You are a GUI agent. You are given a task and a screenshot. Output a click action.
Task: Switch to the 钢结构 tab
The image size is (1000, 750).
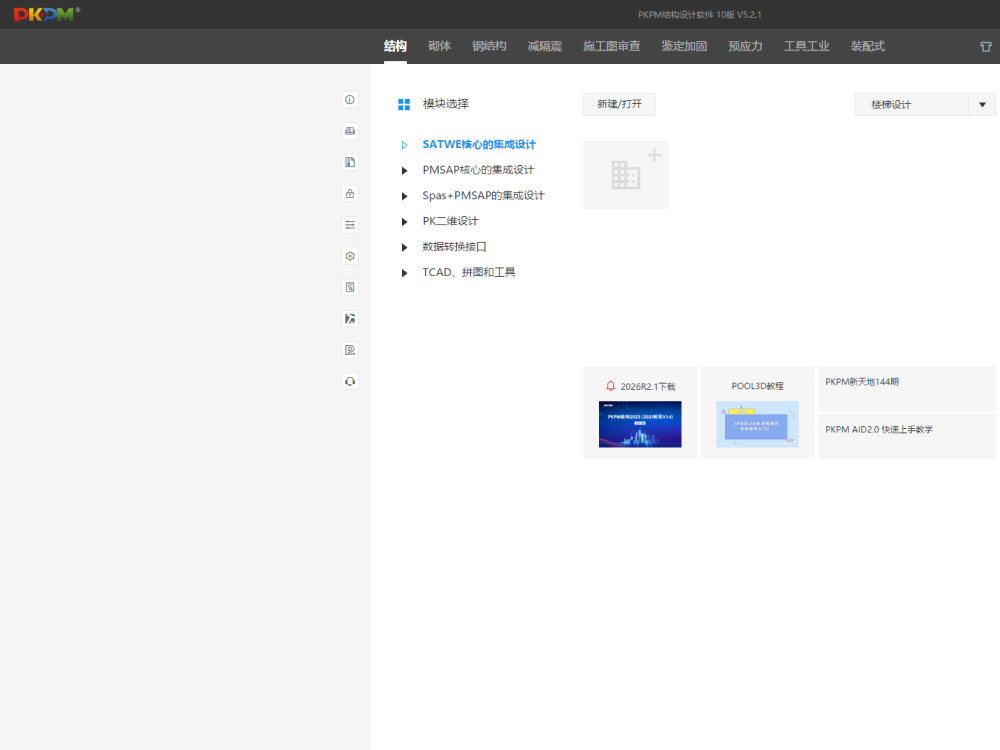point(489,46)
